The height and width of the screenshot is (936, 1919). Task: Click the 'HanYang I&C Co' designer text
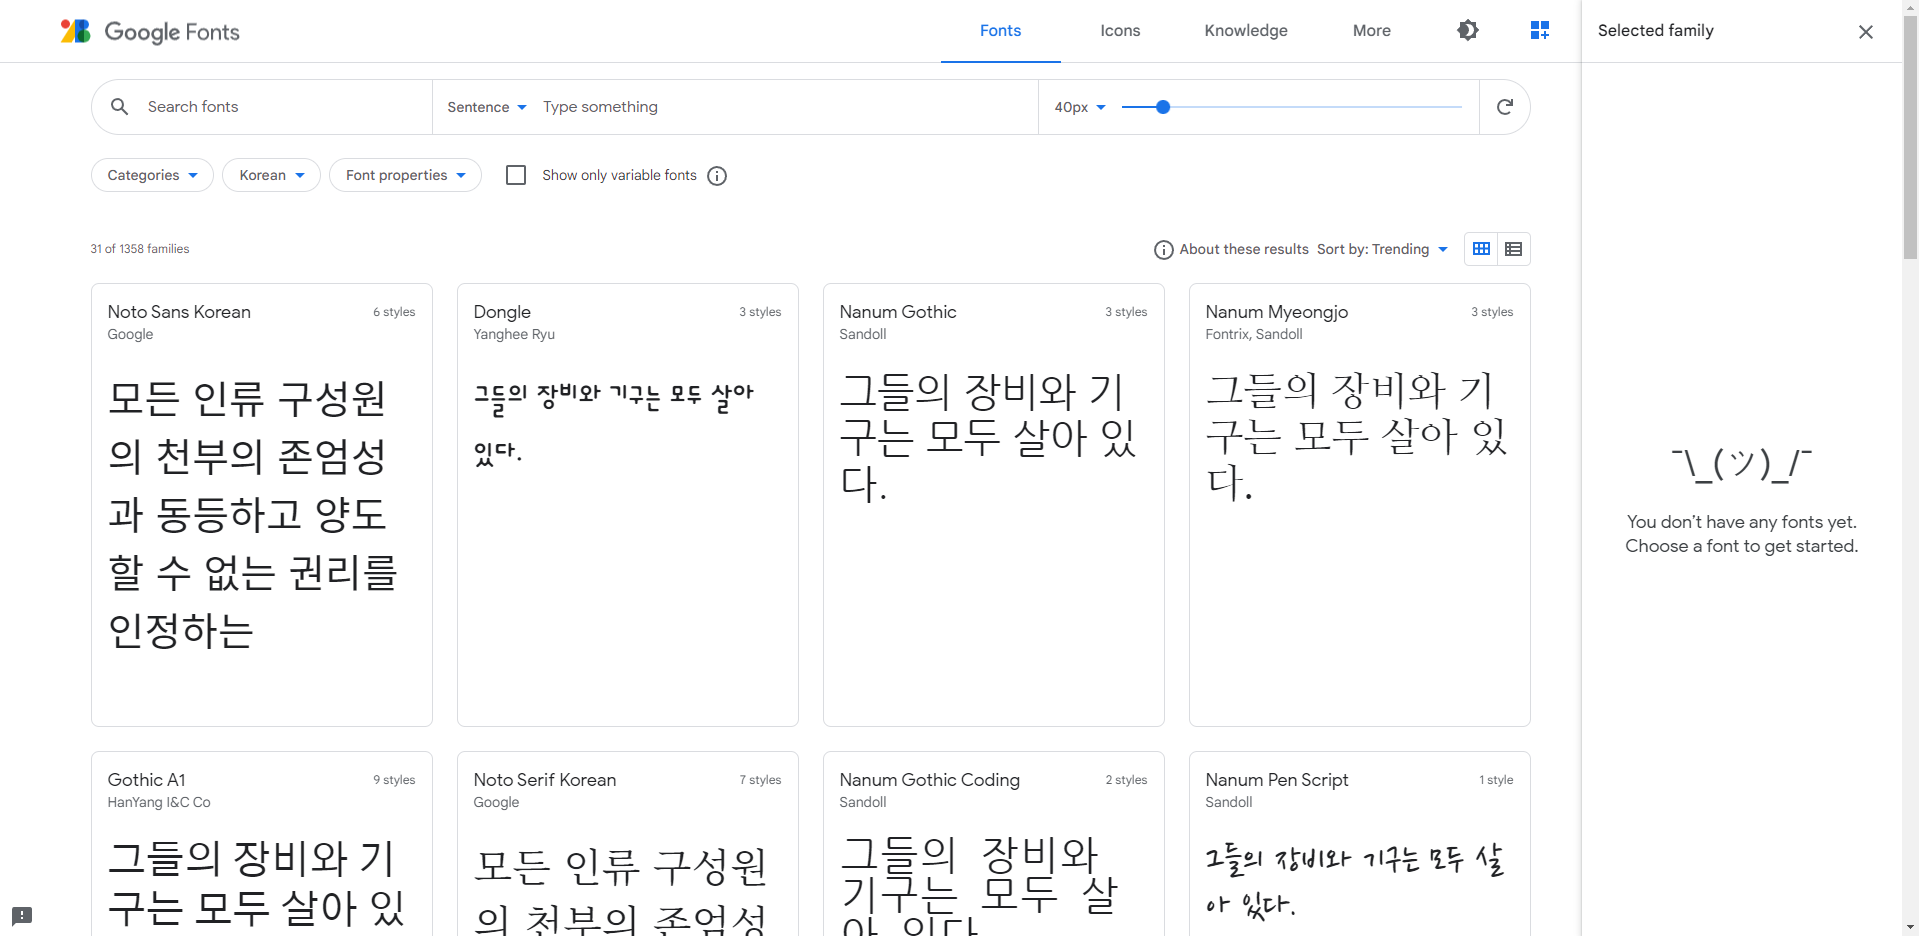pyautogui.click(x=159, y=802)
